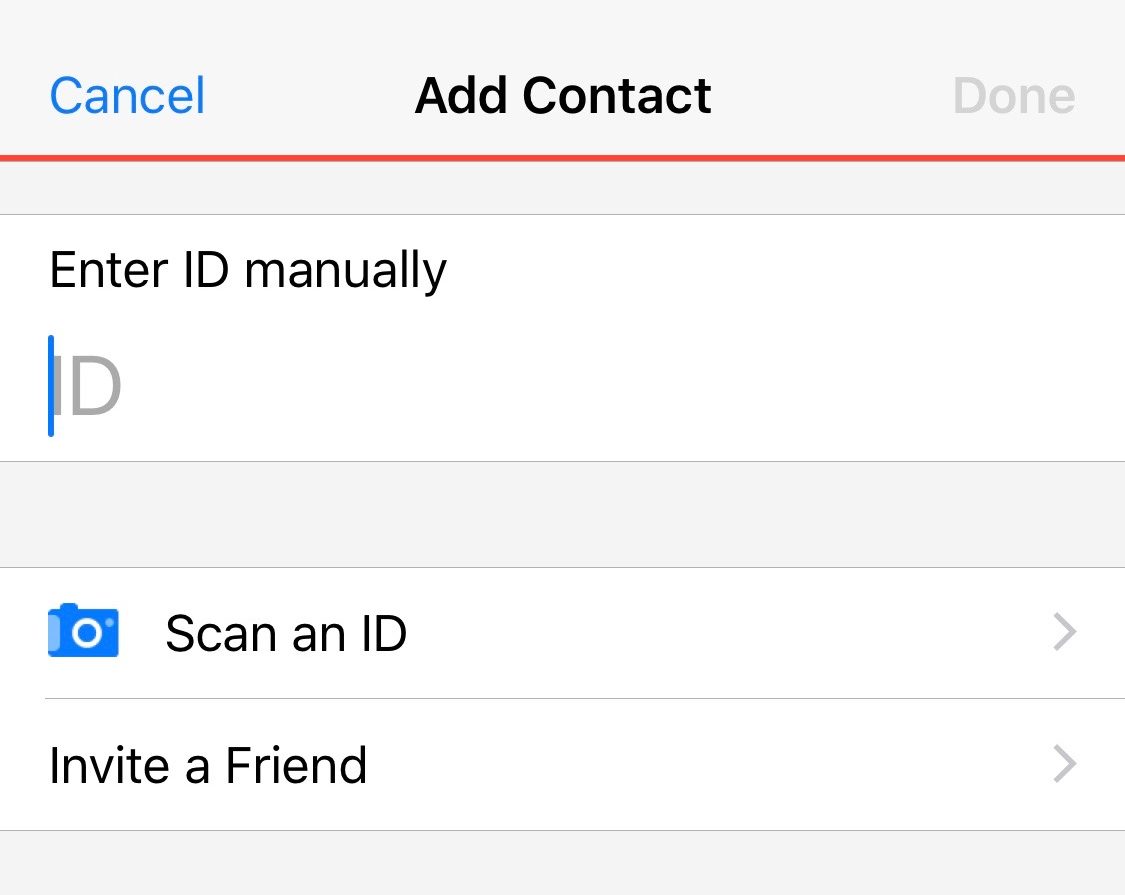
Task: Click the greyed-out Done button
Action: click(x=1014, y=95)
